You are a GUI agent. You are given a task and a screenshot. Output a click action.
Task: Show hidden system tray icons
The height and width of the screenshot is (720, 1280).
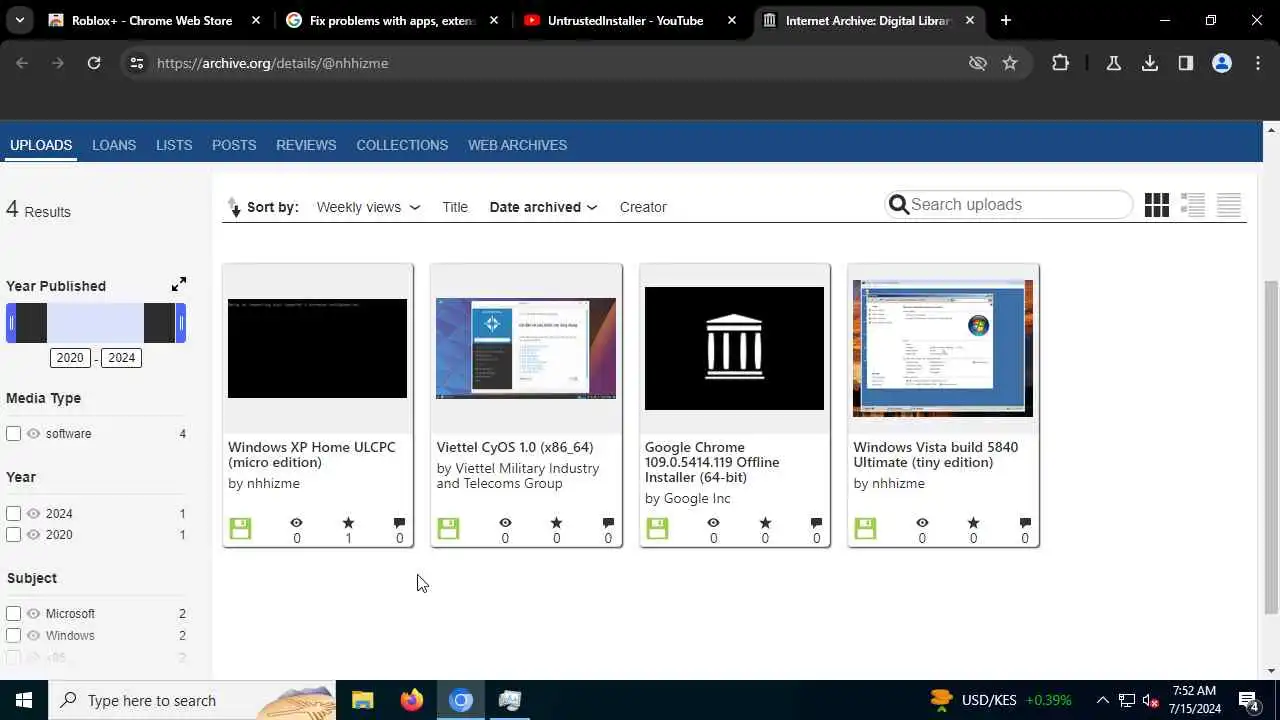pyautogui.click(x=1102, y=700)
